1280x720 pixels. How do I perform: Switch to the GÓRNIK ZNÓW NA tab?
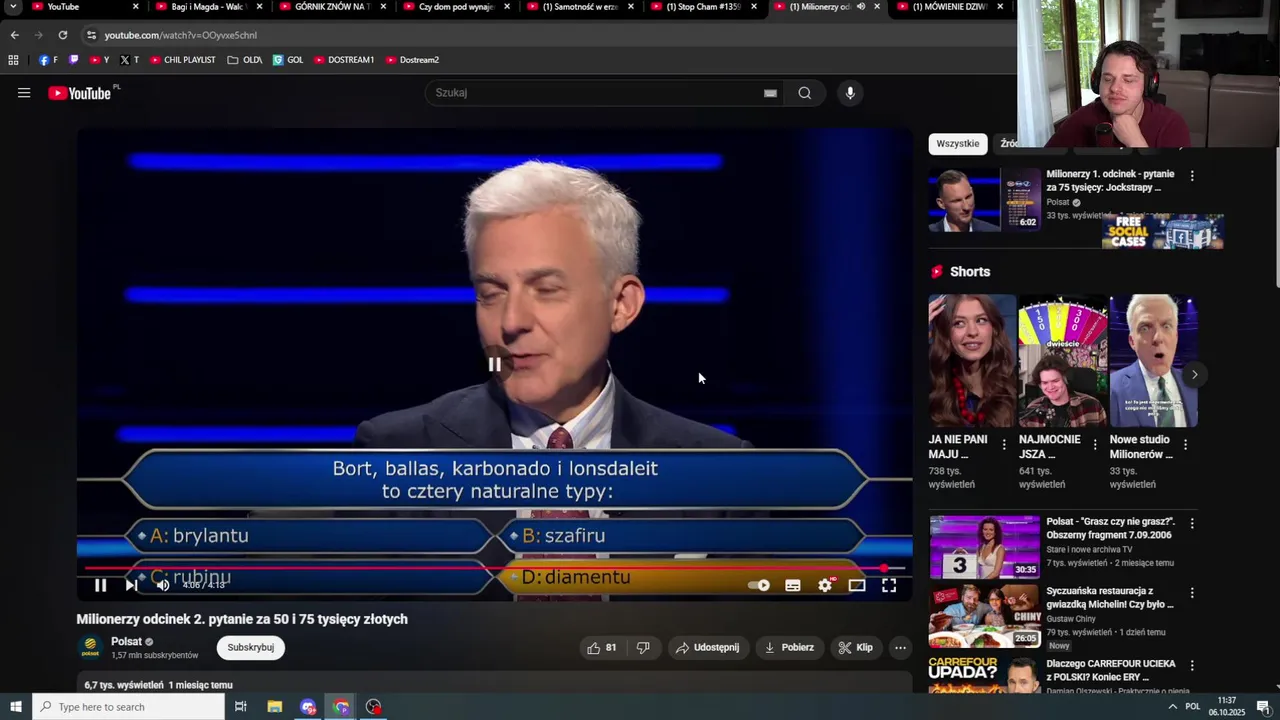(332, 7)
